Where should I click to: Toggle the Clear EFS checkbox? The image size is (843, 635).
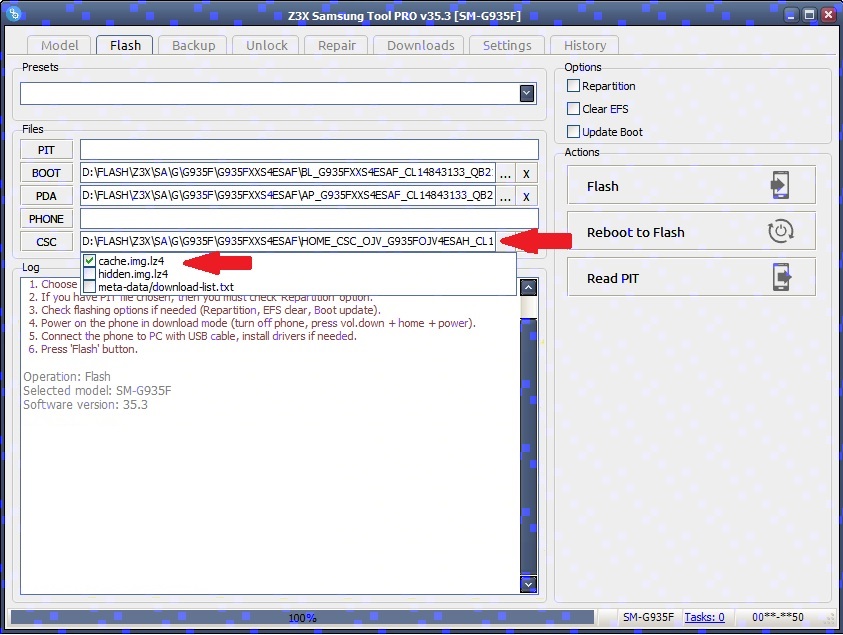tap(573, 109)
